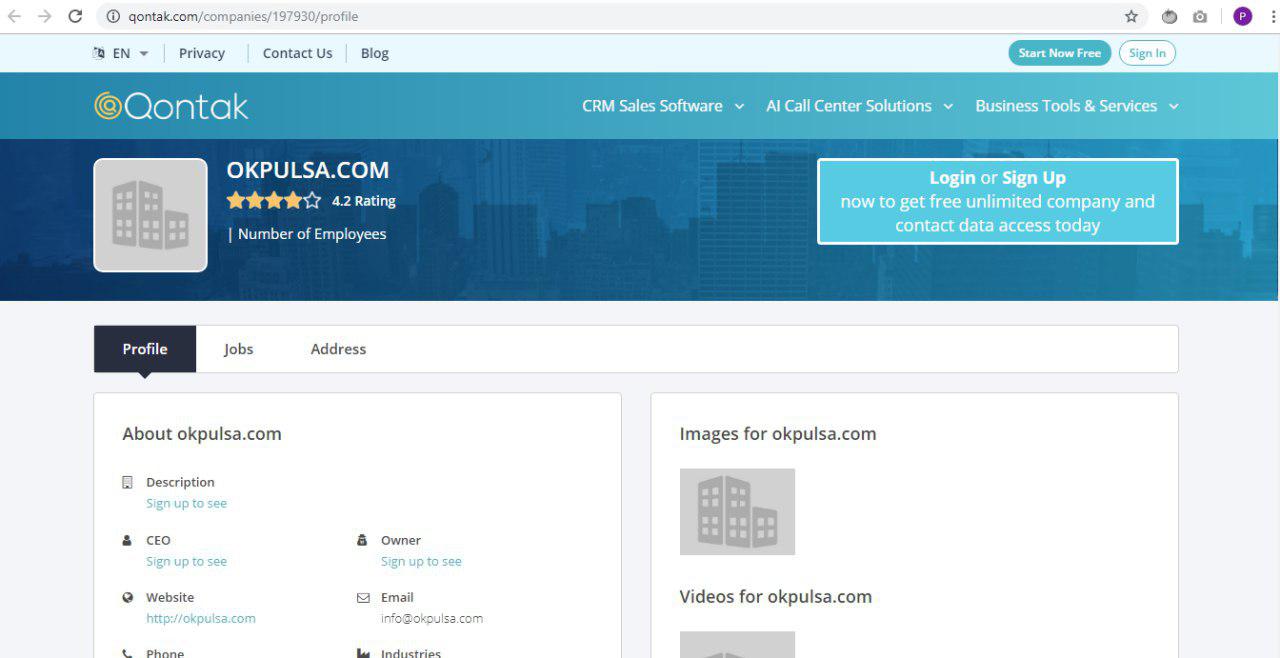The image size is (1280, 658).
Task: Click the Start Now Free button
Action: click(1060, 53)
